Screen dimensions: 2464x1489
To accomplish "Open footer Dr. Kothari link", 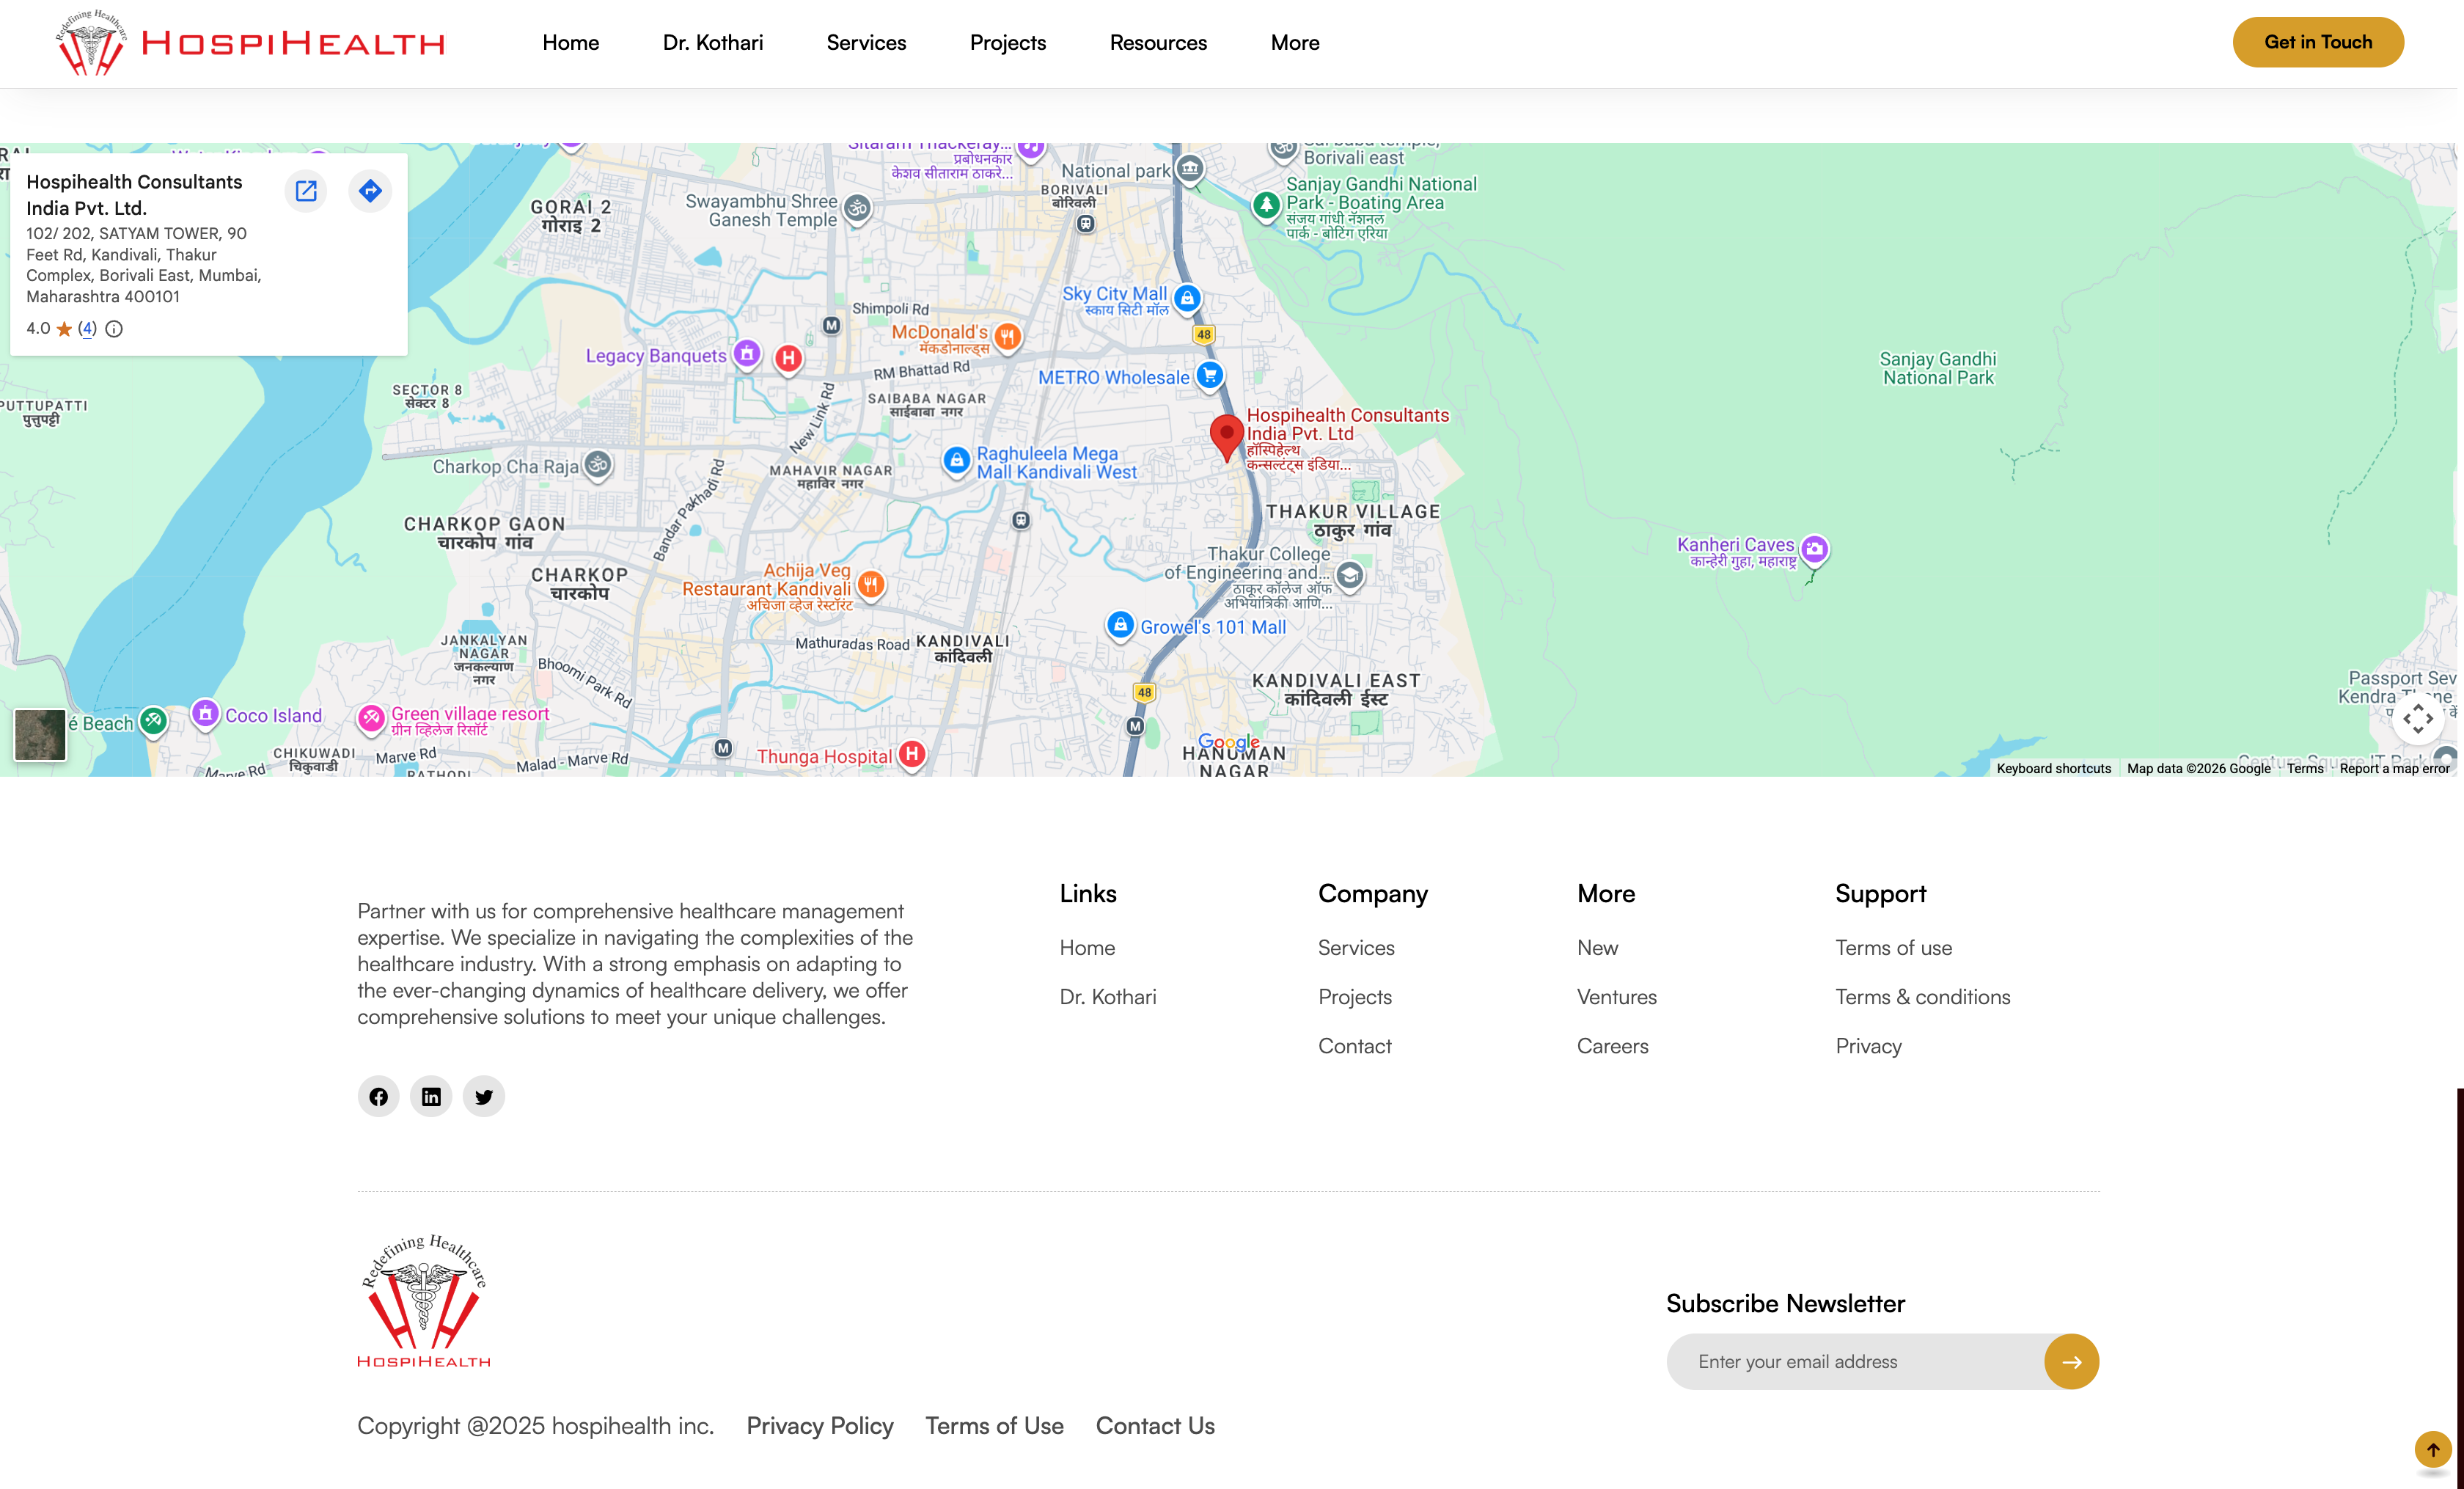I will (x=1108, y=997).
